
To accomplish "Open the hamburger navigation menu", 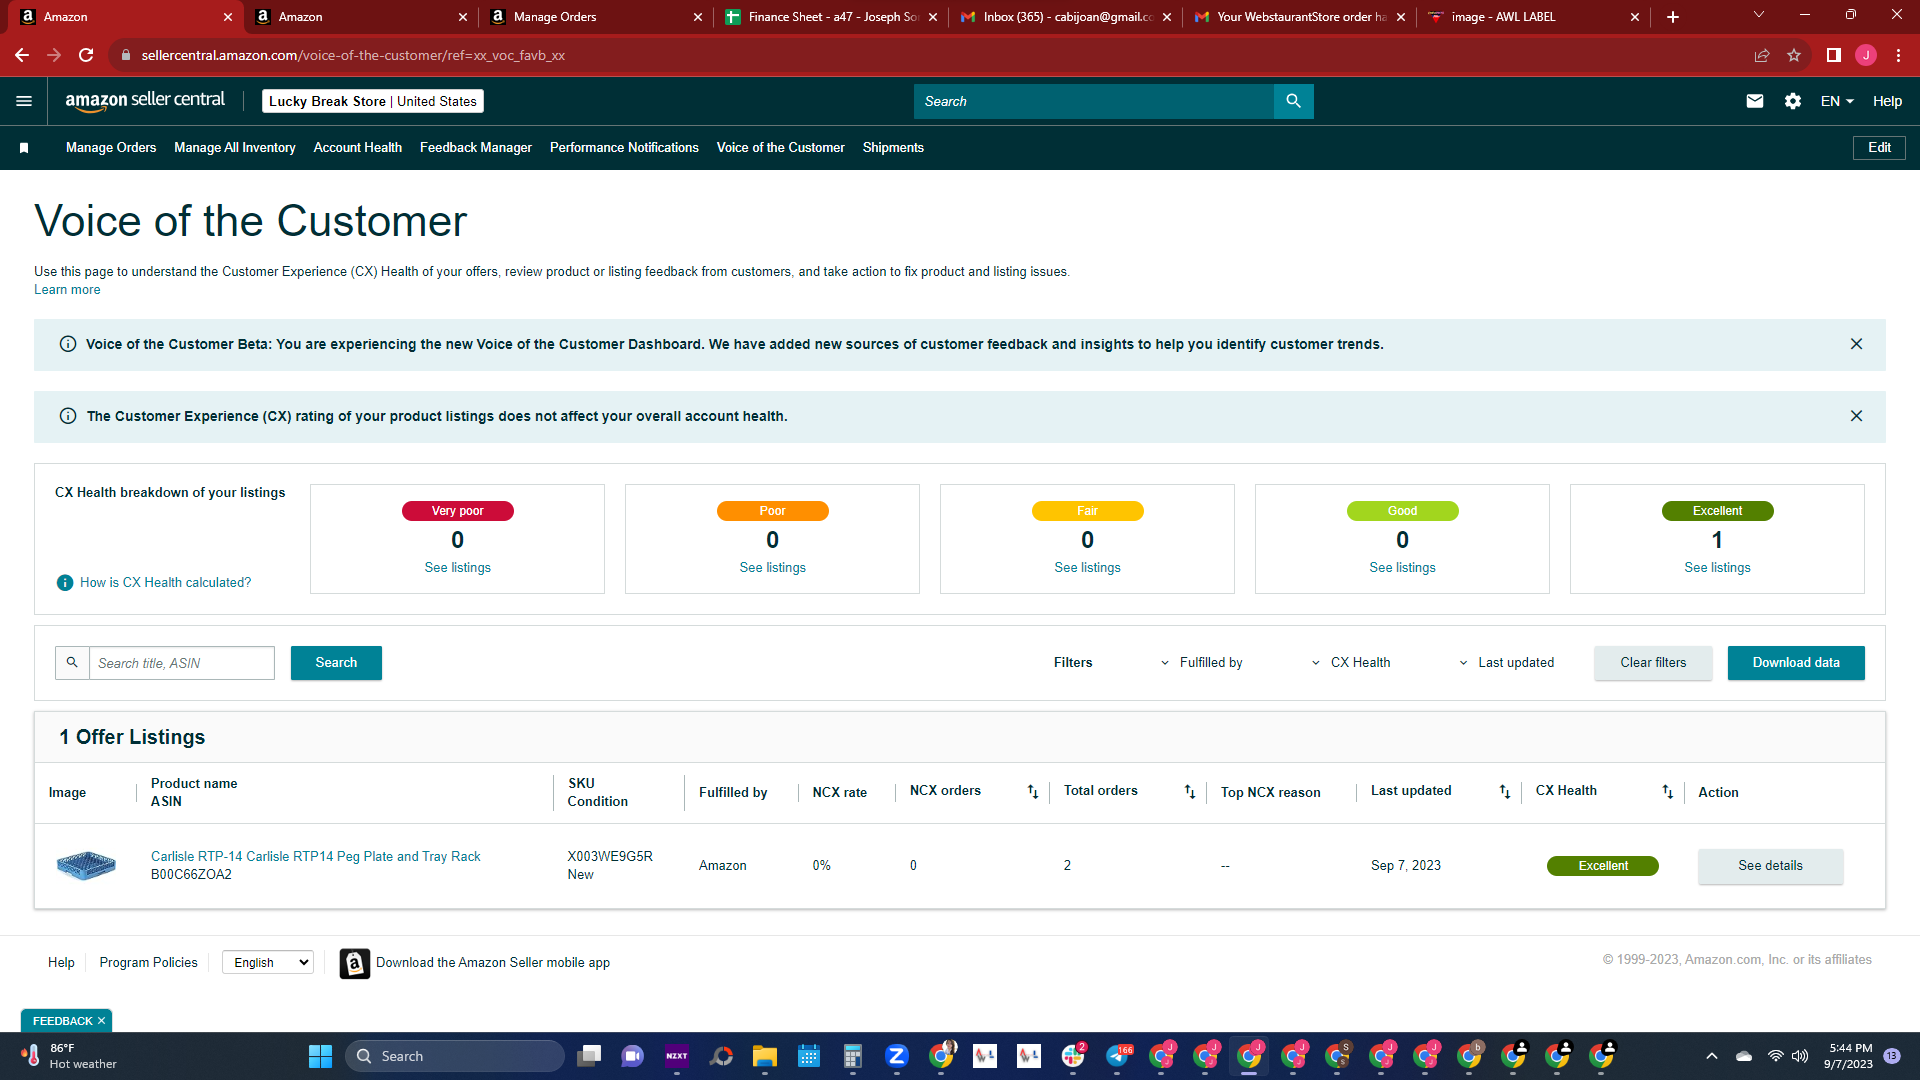I will tap(24, 101).
